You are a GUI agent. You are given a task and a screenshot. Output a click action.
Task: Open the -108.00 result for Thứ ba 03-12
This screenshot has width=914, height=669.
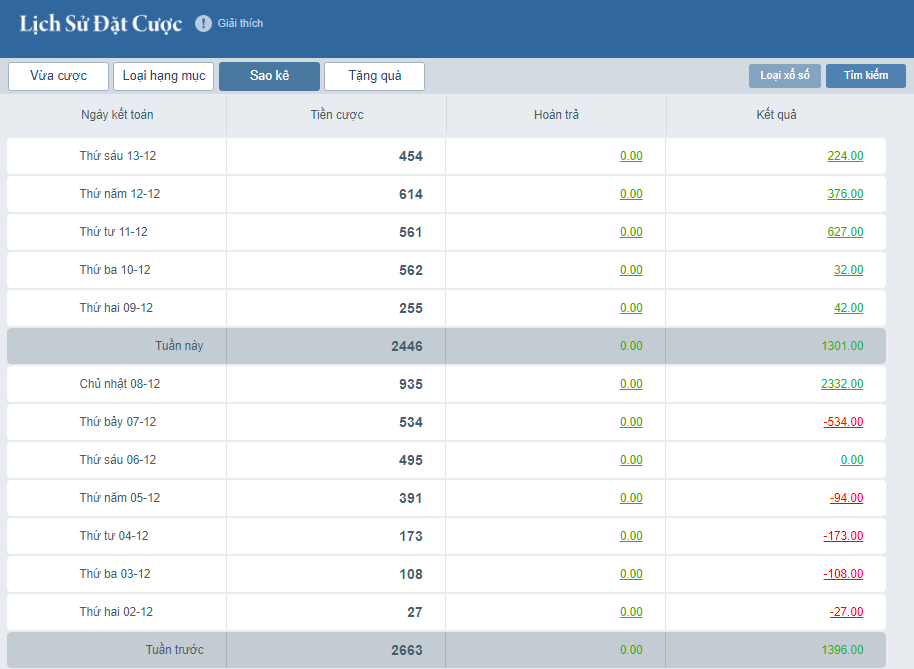(x=843, y=574)
